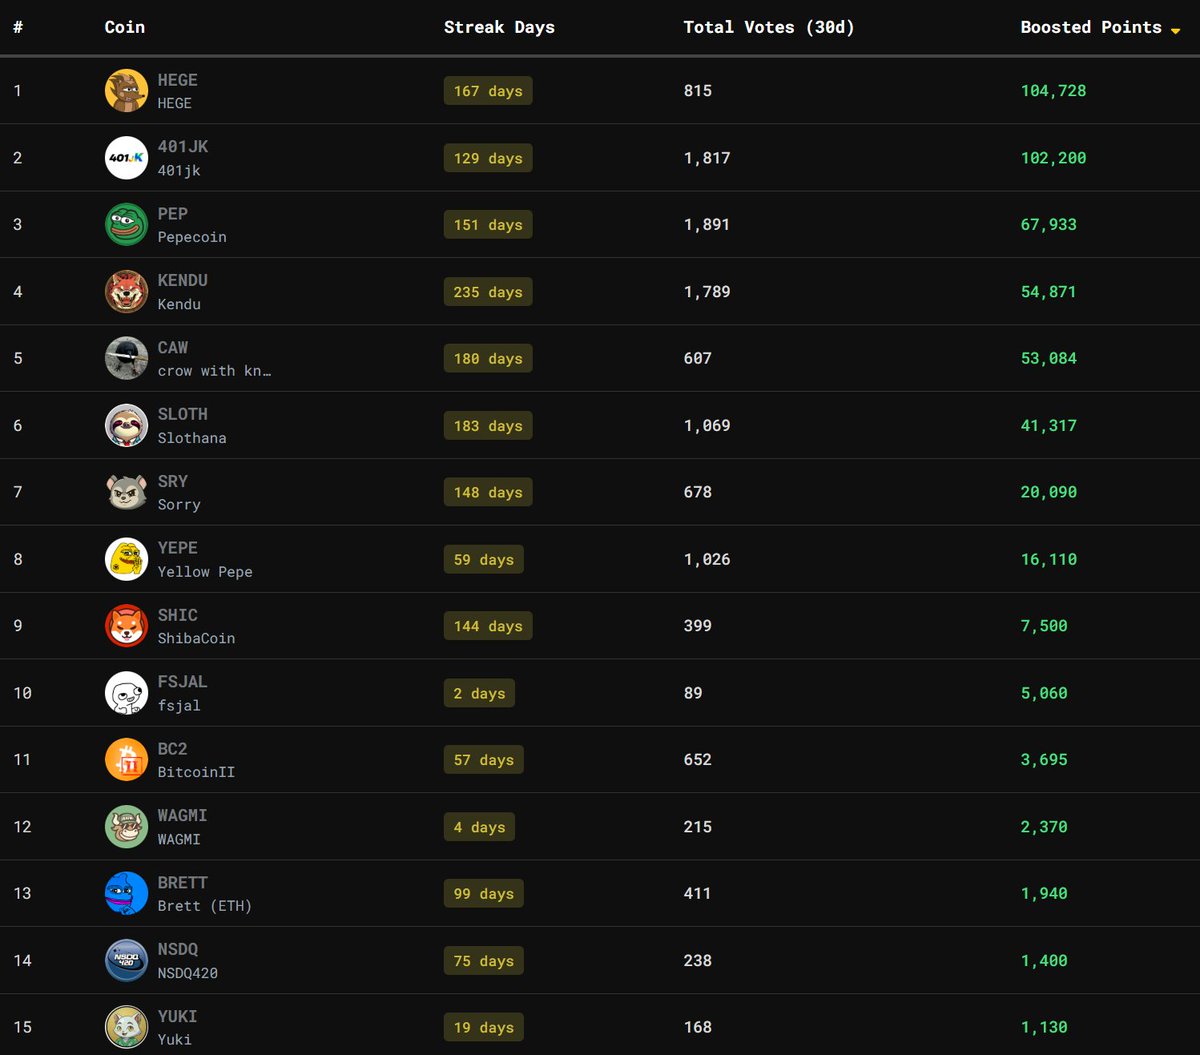The width and height of the screenshot is (1200, 1055).
Task: Click the 183 days streak badge
Action: [488, 426]
